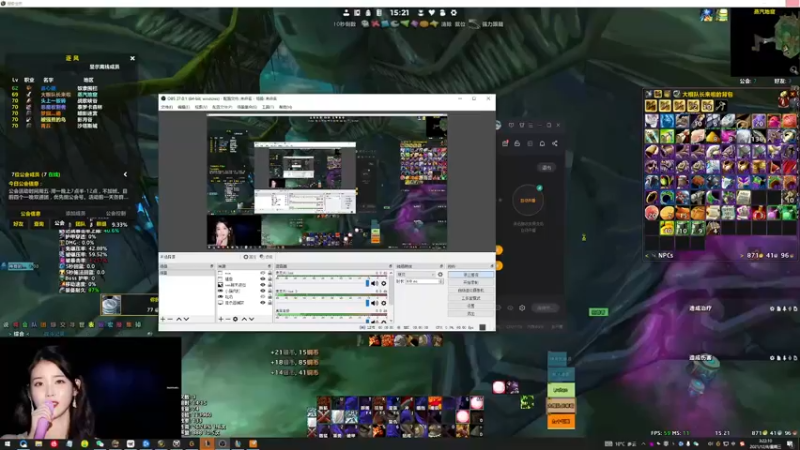Toggle visibility eye of display capture source
Viewport: 800px width, 450px height.
click(x=263, y=303)
